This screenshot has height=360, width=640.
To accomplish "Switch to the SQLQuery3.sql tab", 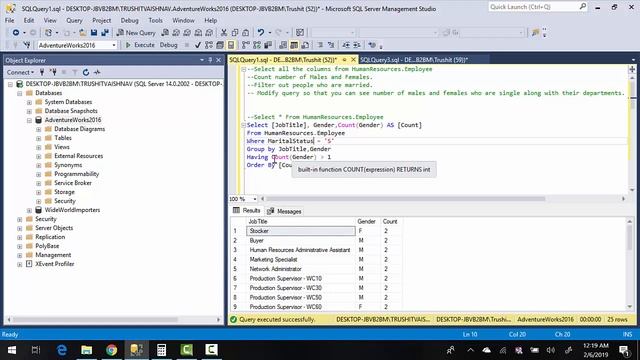I will click(x=413, y=60).
